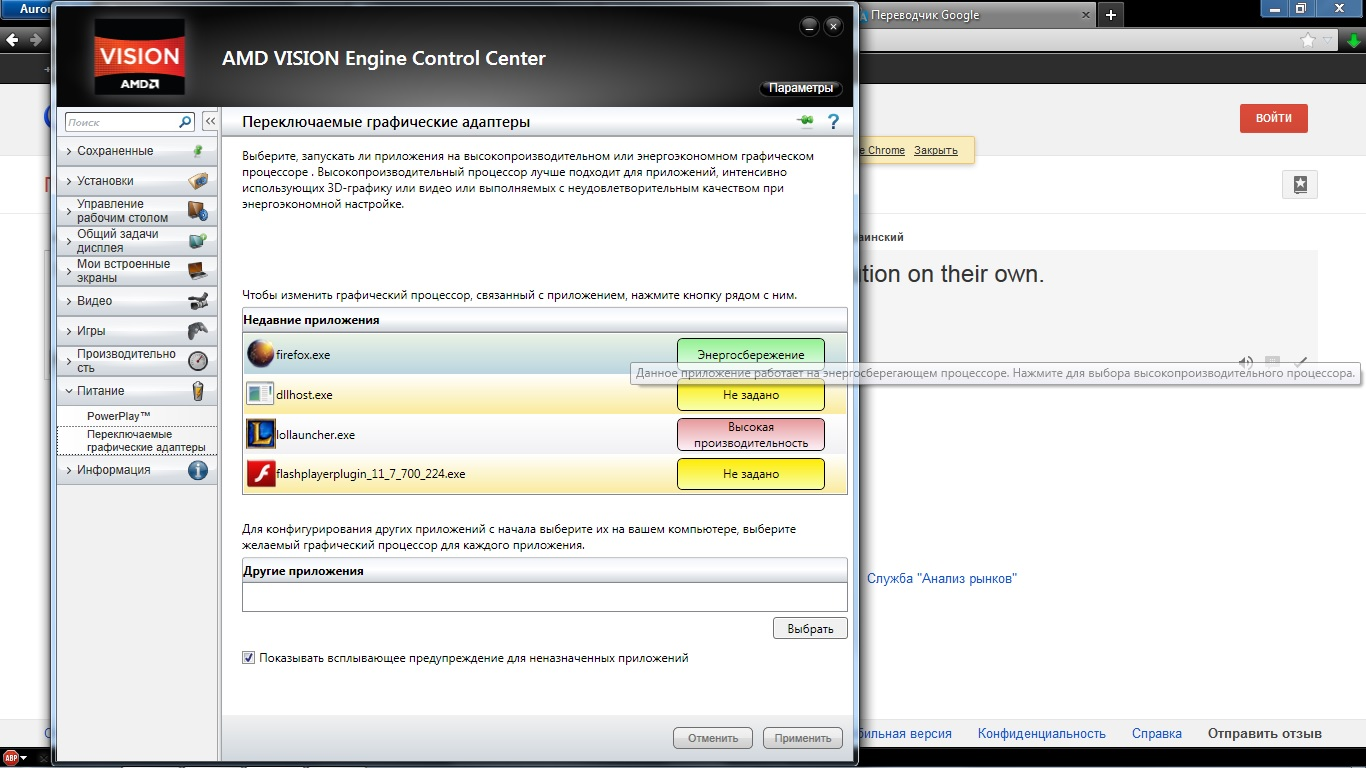Toggle flashplayerplugin Не задано button
Screen dimensions: 1366x768
tap(750, 474)
